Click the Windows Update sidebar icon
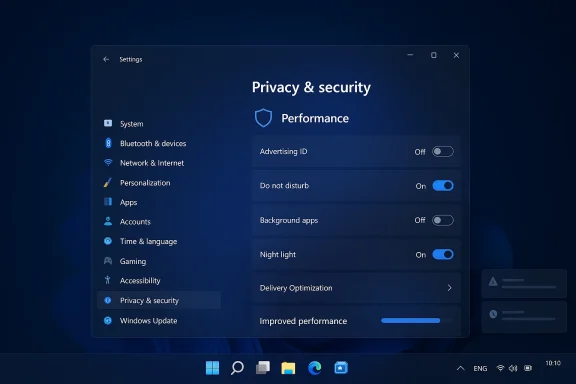Viewport: 576px width, 384px height. coord(108,320)
